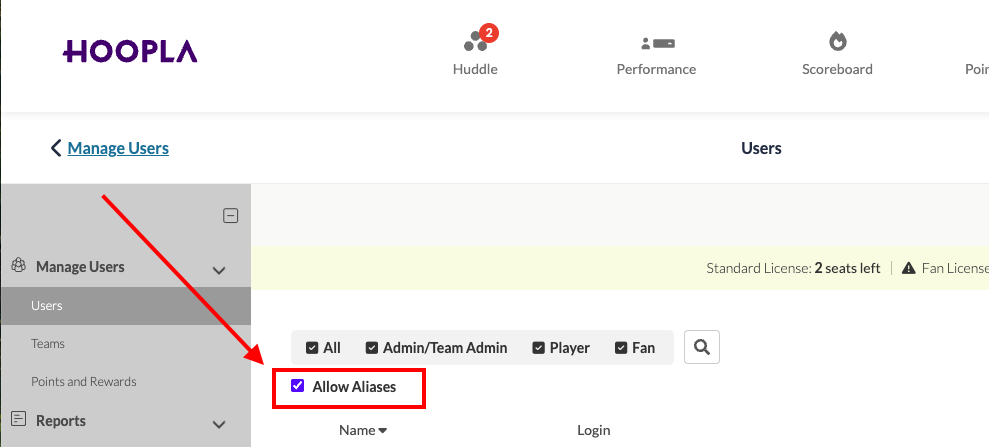This screenshot has width=989, height=447.
Task: Toggle the All filter checkbox
Action: (312, 348)
